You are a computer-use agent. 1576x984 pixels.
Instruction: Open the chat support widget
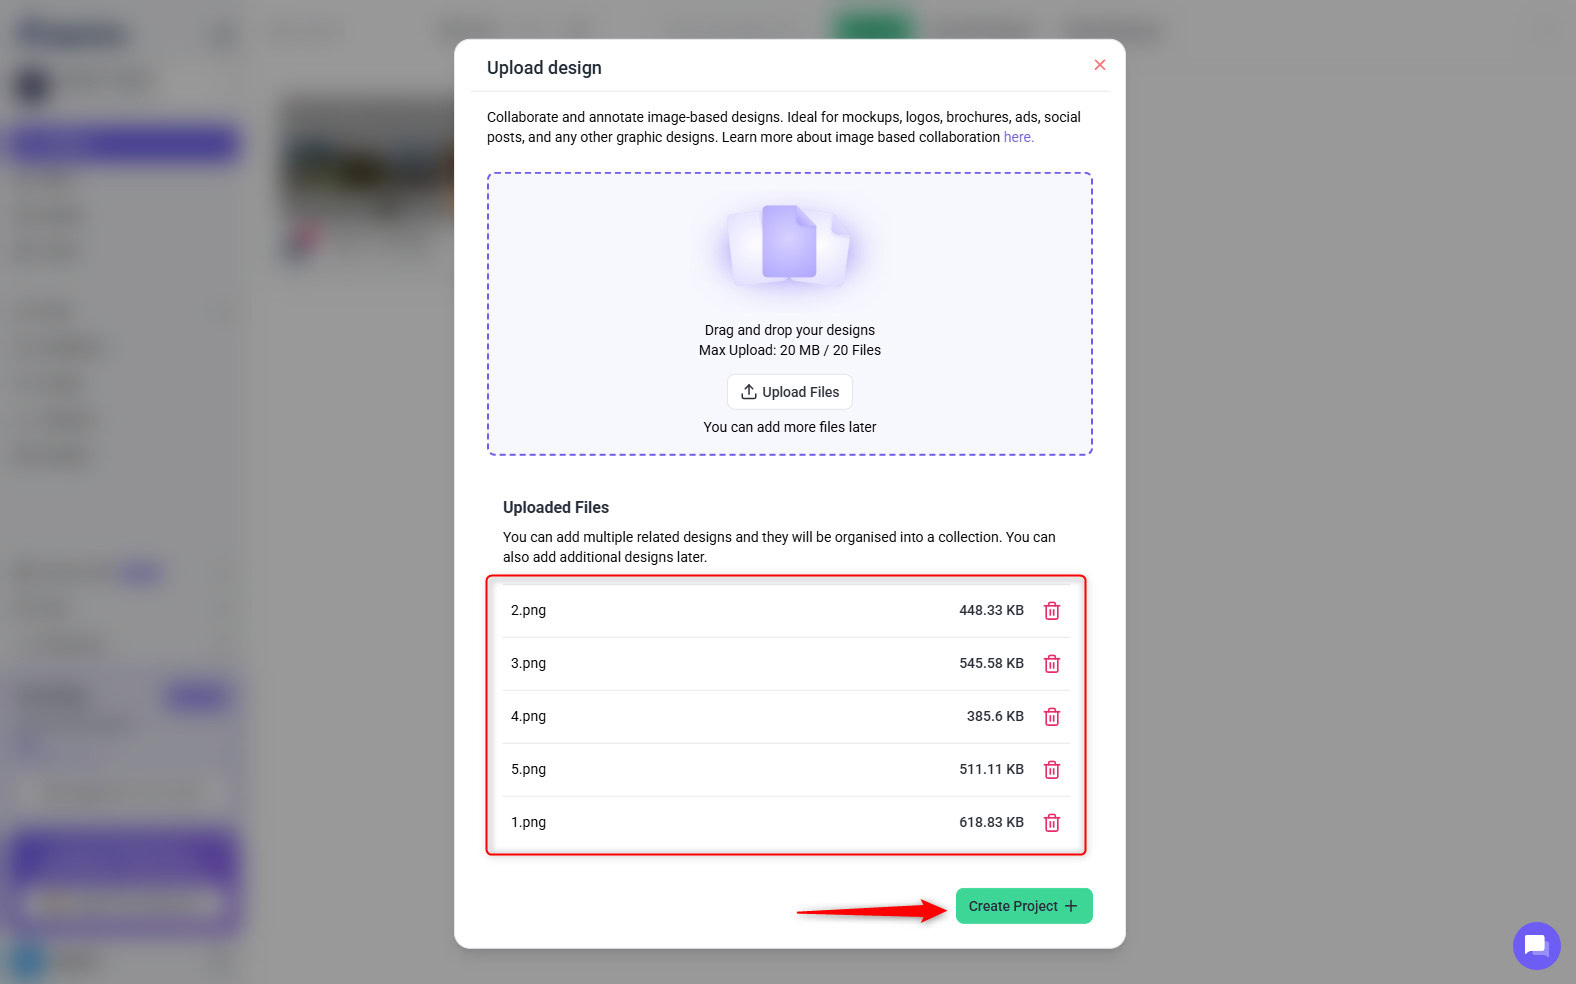click(1536, 945)
